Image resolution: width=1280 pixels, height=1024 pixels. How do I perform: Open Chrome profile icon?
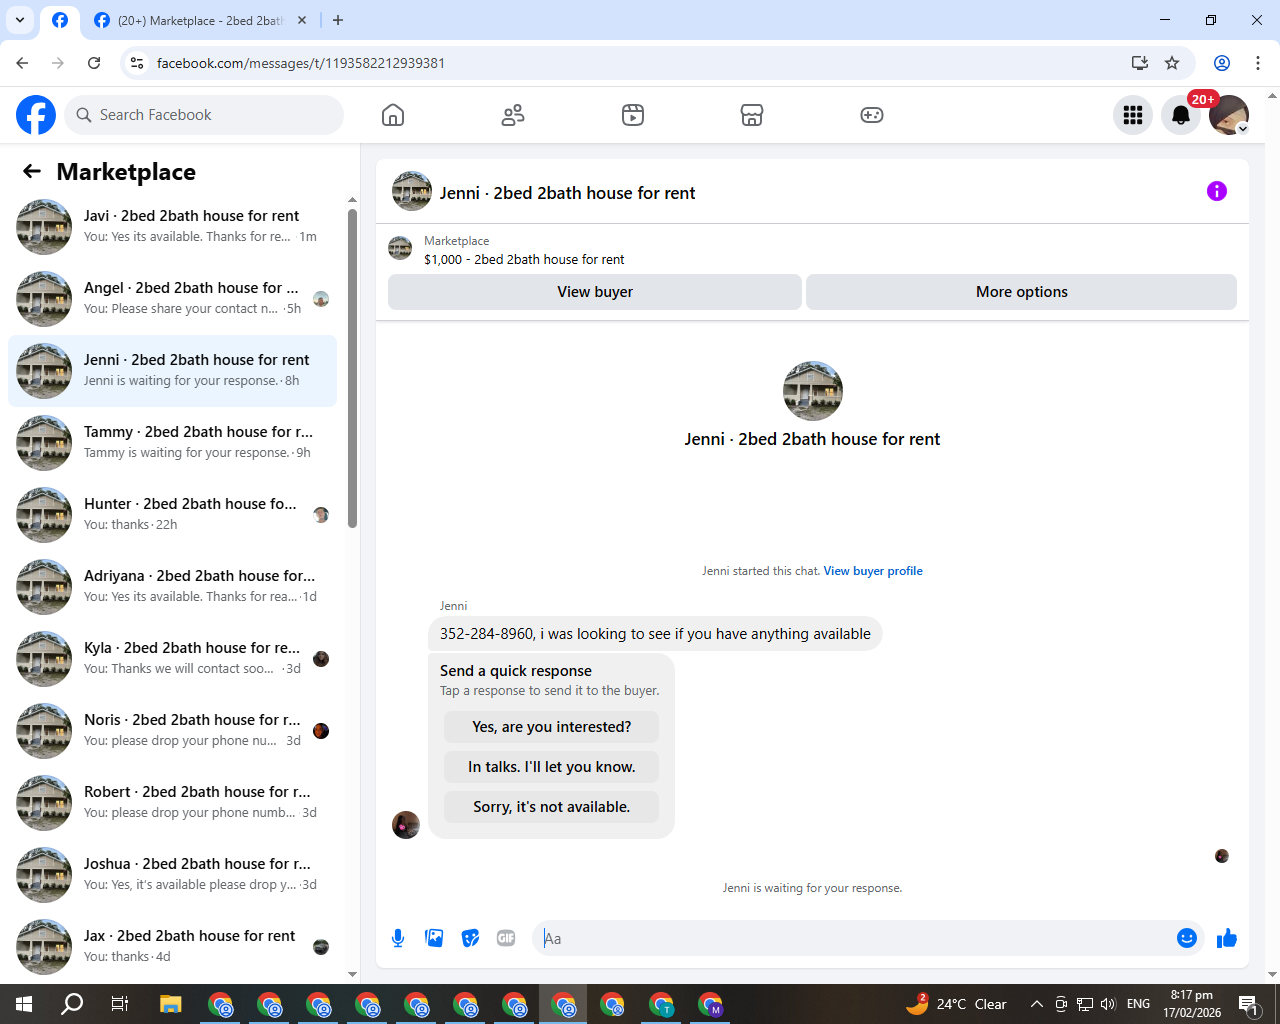(1222, 63)
